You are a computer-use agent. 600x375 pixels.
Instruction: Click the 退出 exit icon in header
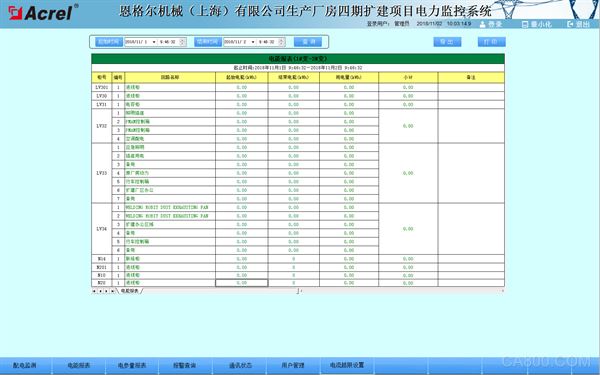click(x=570, y=24)
